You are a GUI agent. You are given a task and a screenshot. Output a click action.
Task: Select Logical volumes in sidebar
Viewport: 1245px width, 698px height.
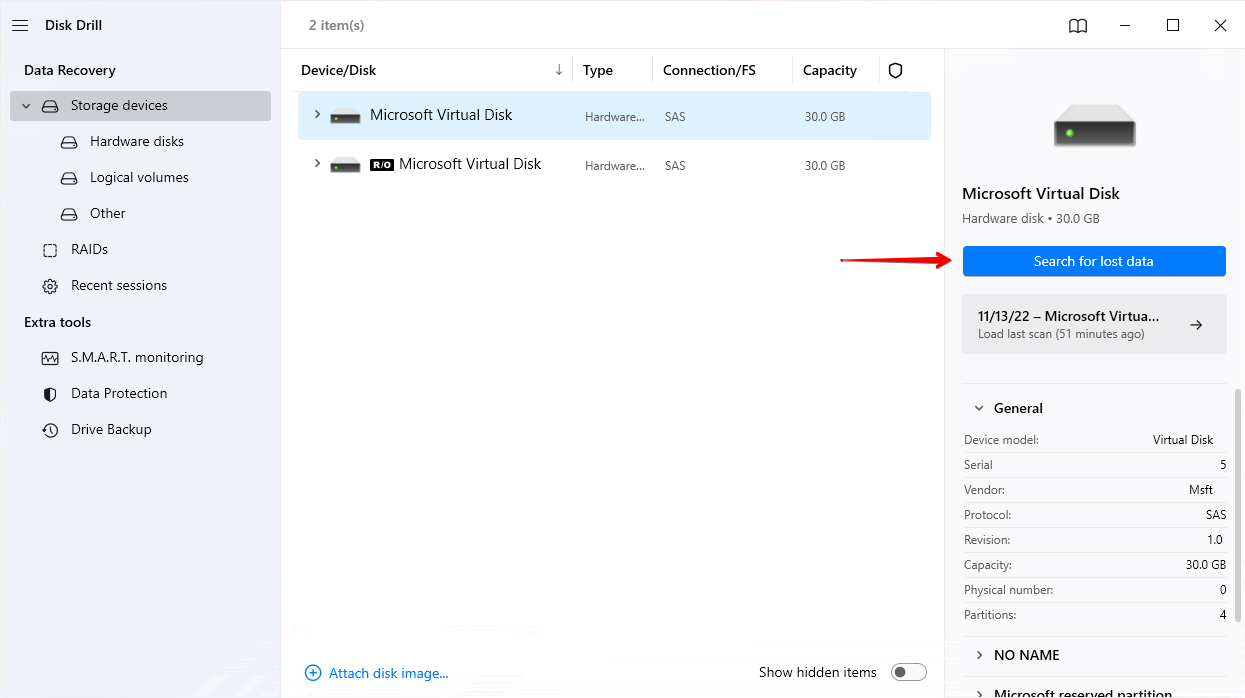point(139,177)
